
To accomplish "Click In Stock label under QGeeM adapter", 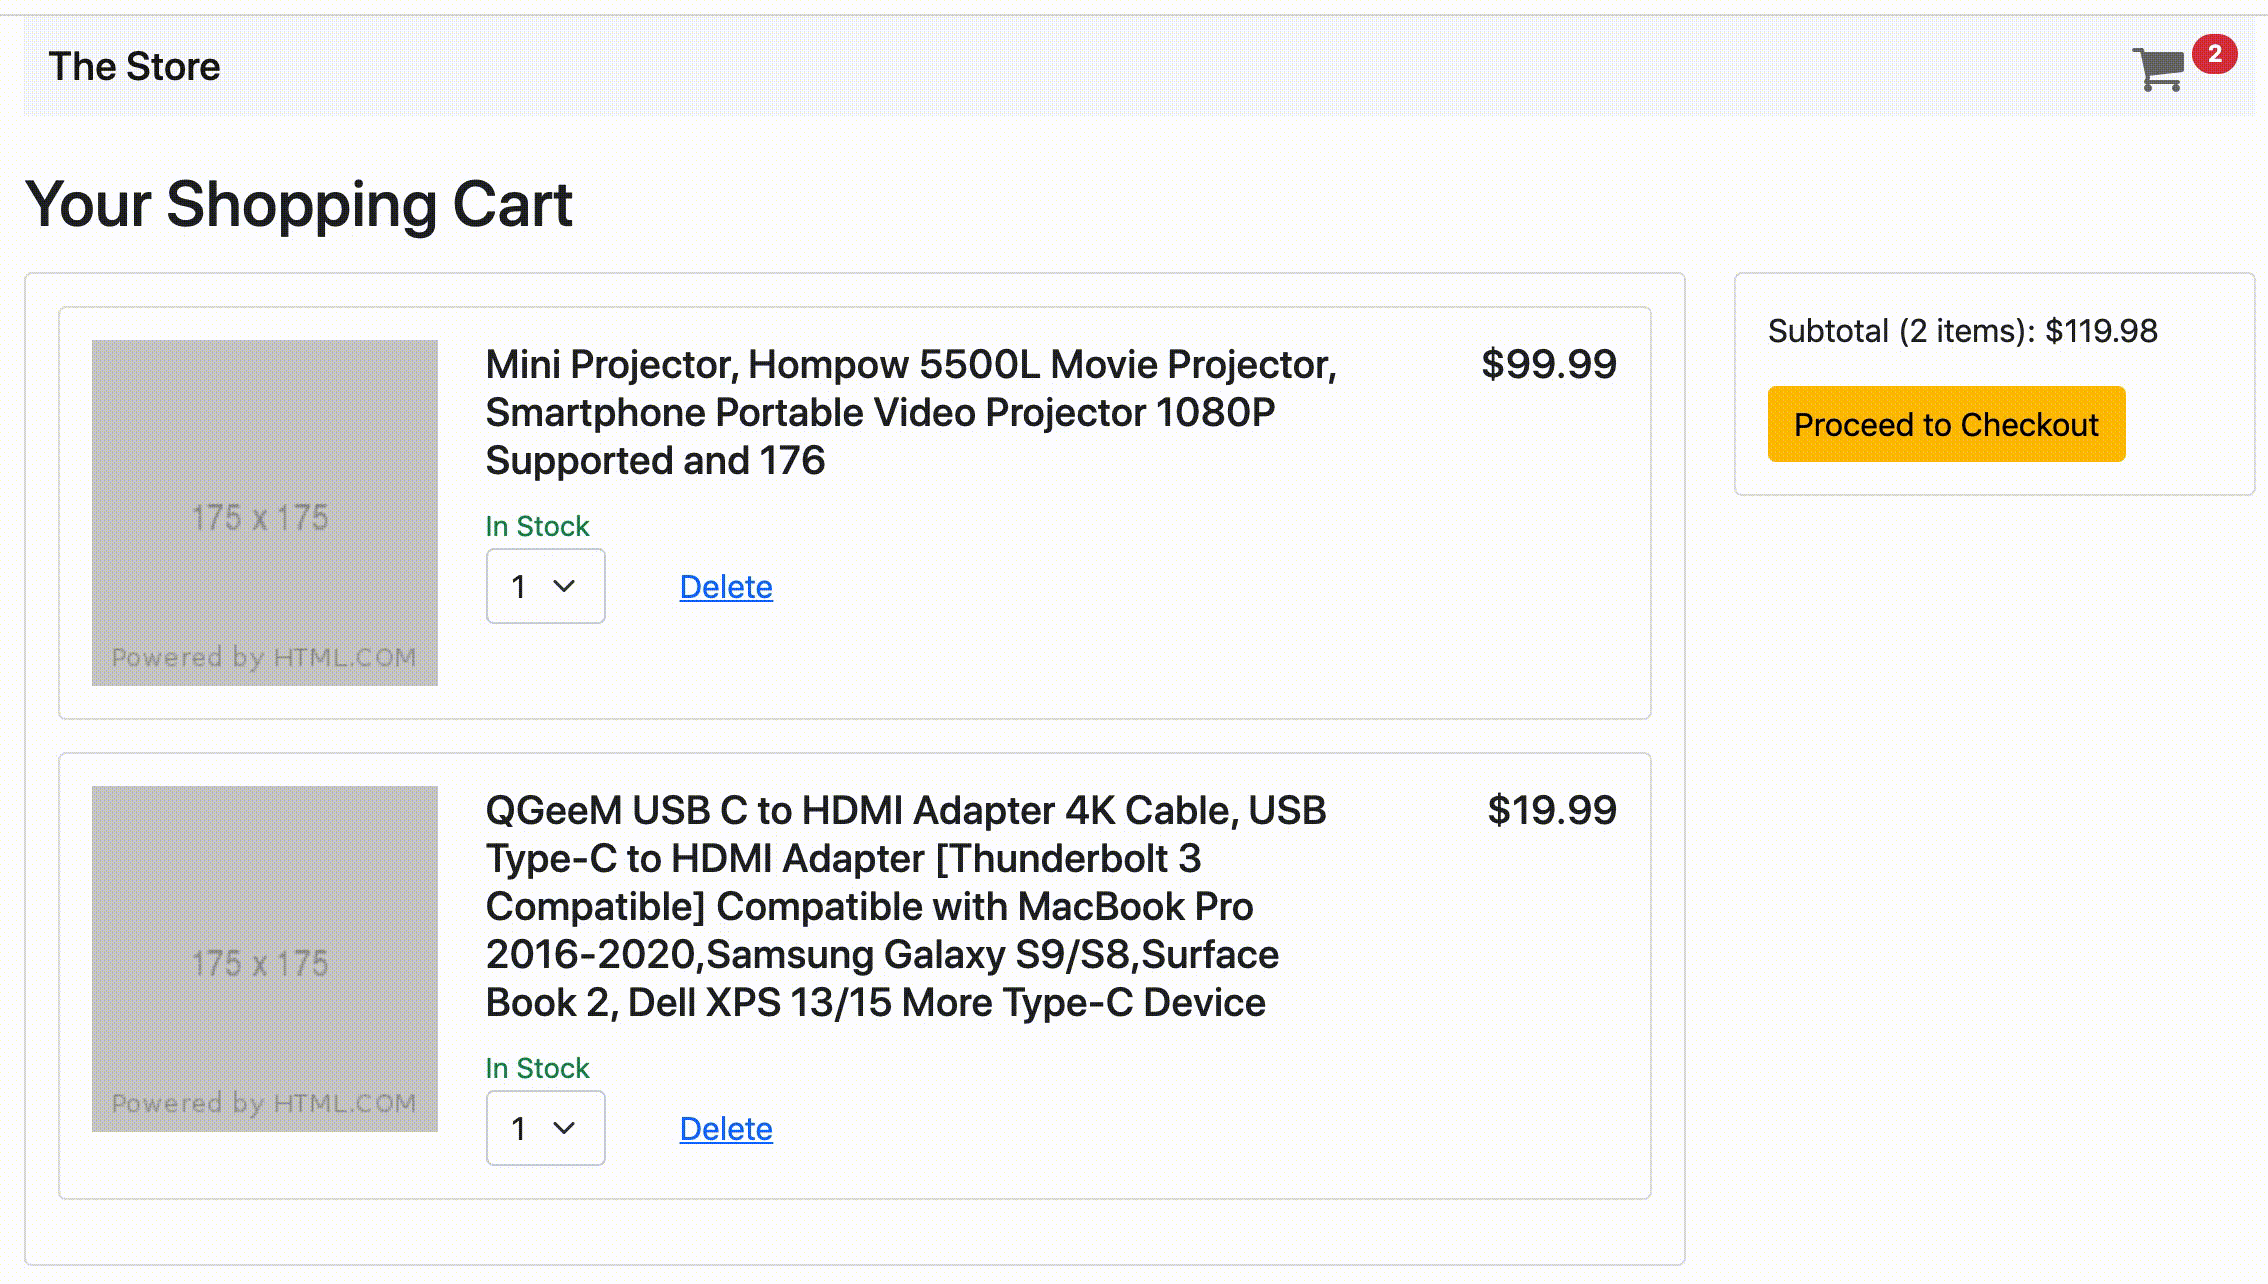I will tap(537, 1068).
